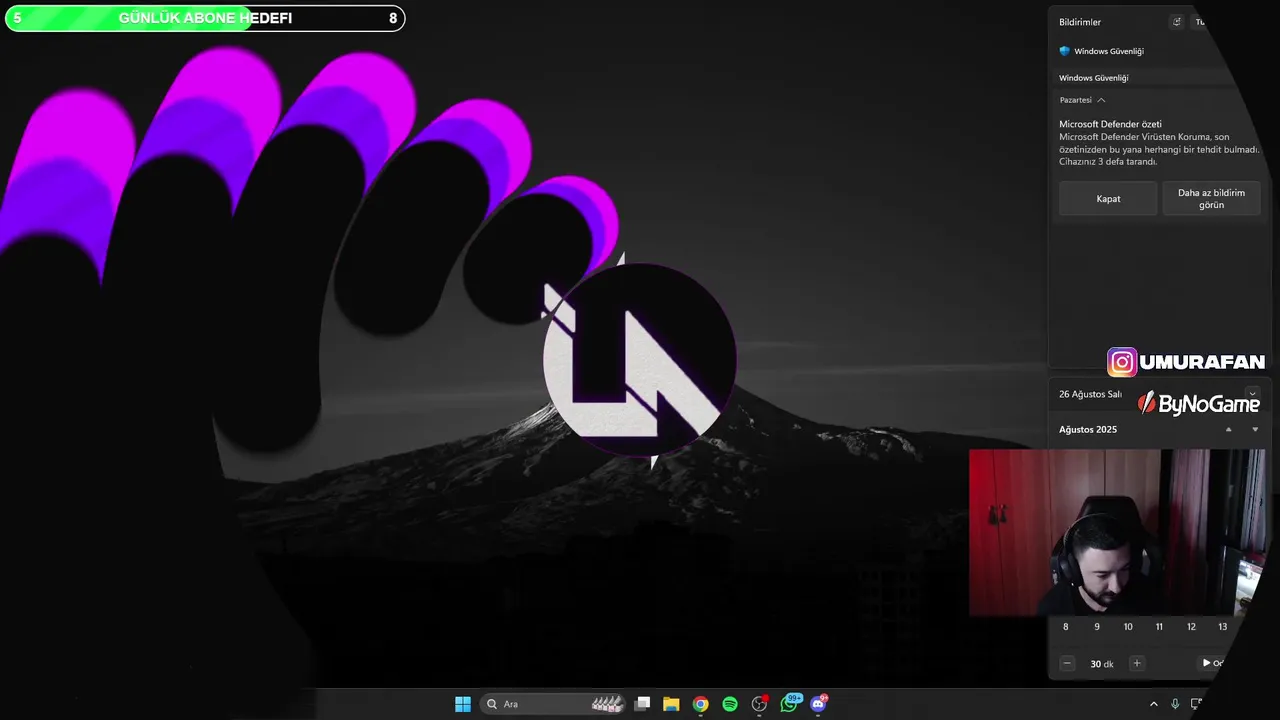Image resolution: width=1280 pixels, height=720 pixels.
Task: Select day 12 in the calendar
Action: [x=1191, y=627]
